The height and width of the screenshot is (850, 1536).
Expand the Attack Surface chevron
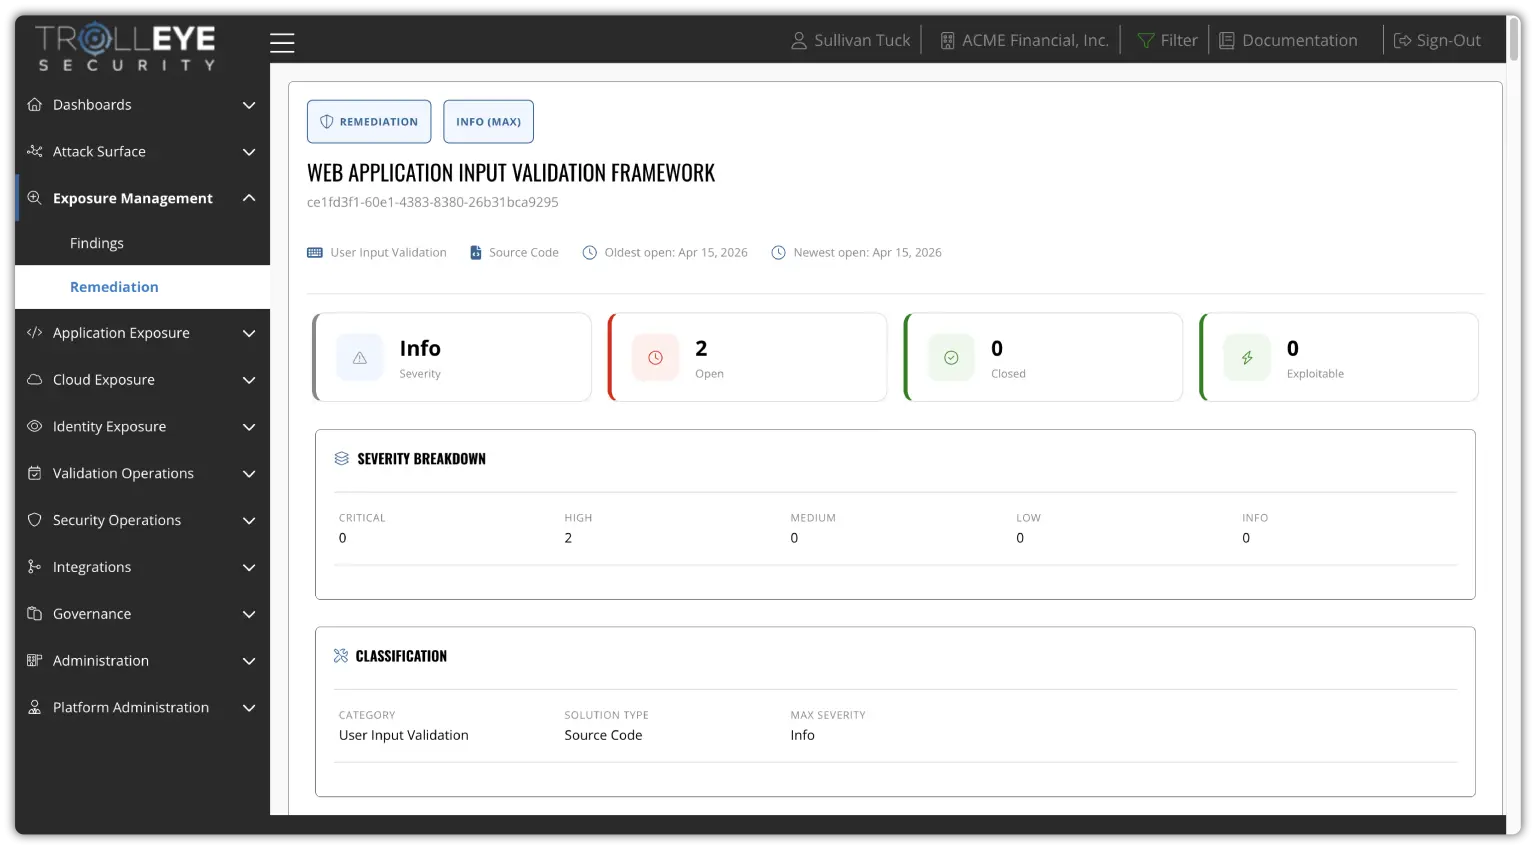pos(249,152)
